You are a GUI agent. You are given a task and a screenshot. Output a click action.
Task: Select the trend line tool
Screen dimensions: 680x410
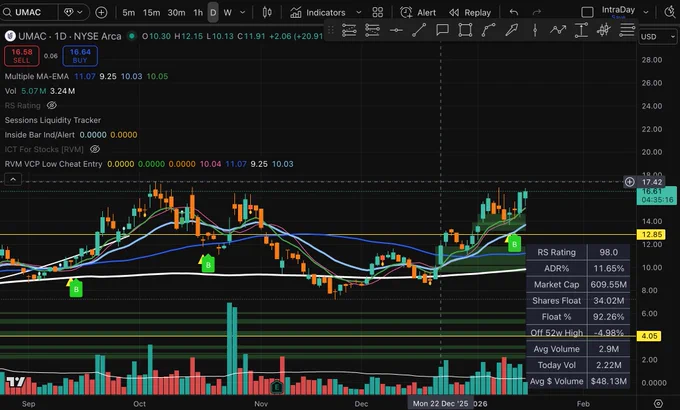pyautogui.click(x=419, y=30)
